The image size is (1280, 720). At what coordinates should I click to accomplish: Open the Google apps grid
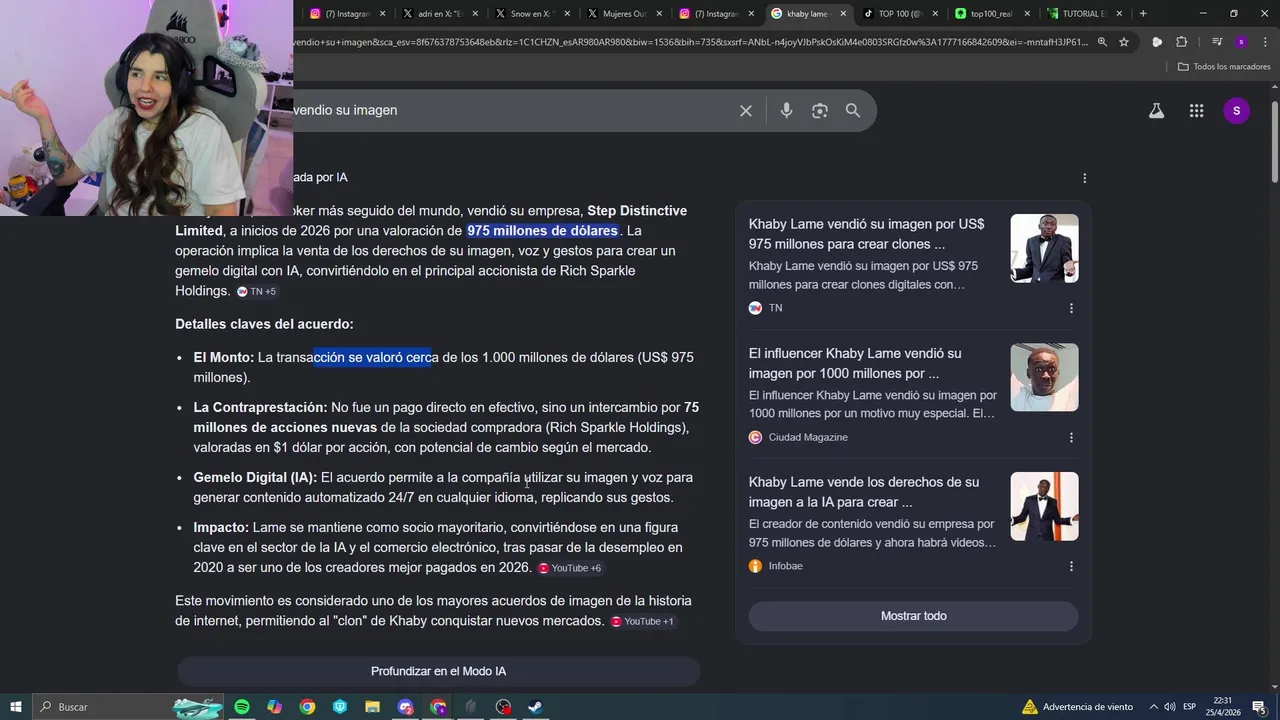coord(1196,111)
